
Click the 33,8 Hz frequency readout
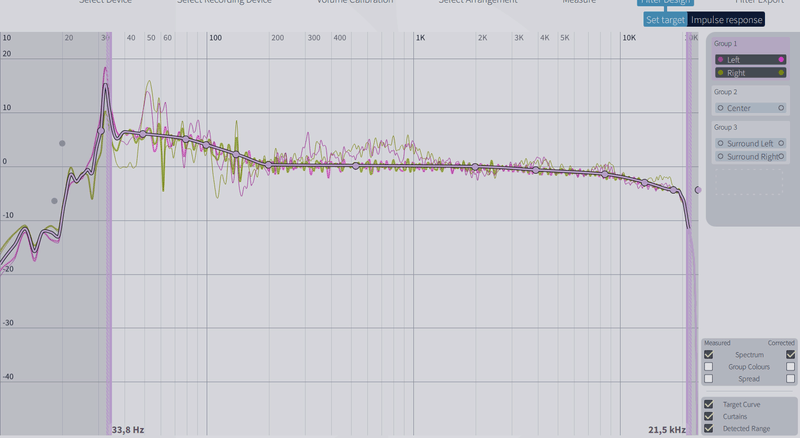coord(128,430)
